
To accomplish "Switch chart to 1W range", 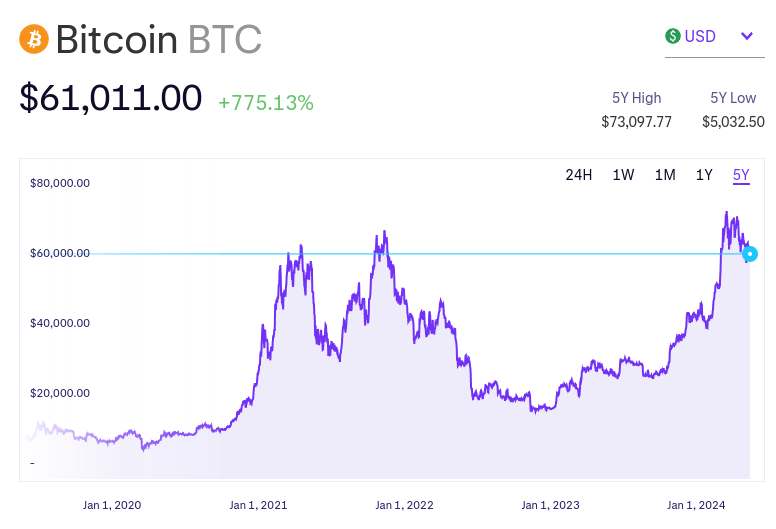I will pyautogui.click(x=623, y=175).
